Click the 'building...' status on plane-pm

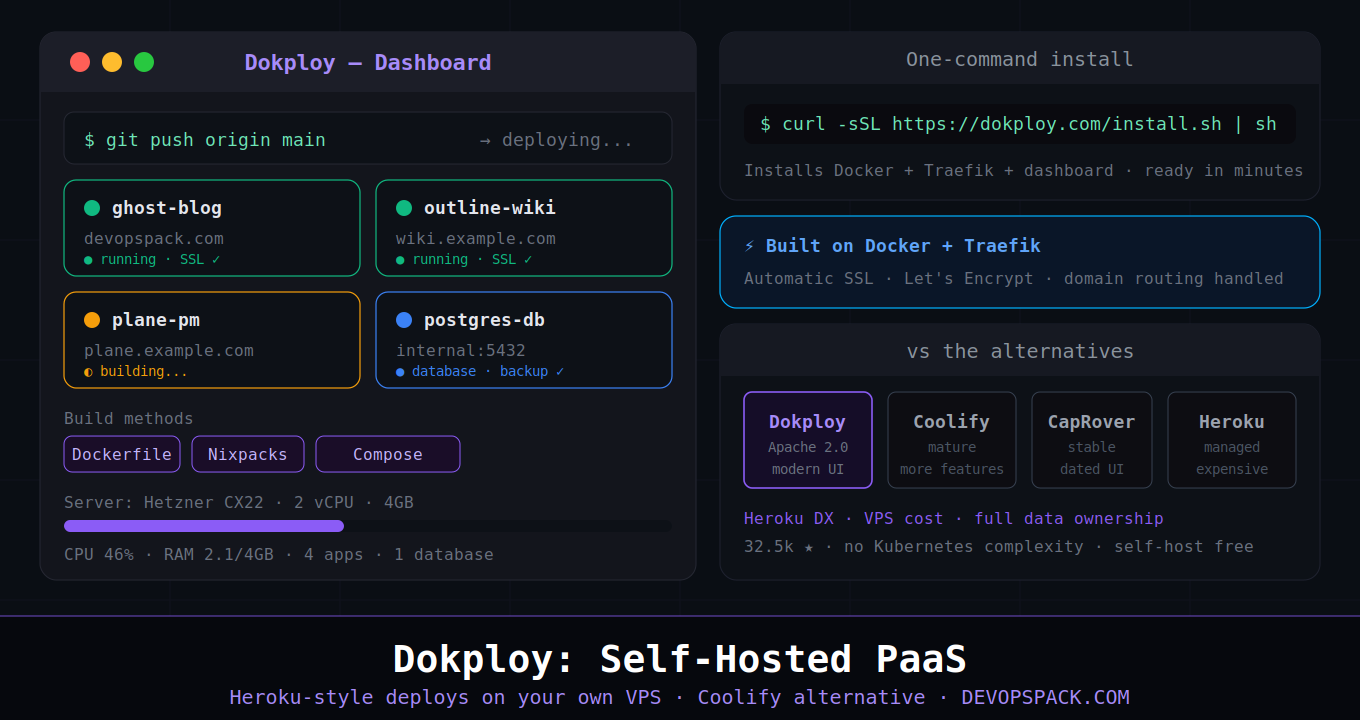tap(136, 372)
